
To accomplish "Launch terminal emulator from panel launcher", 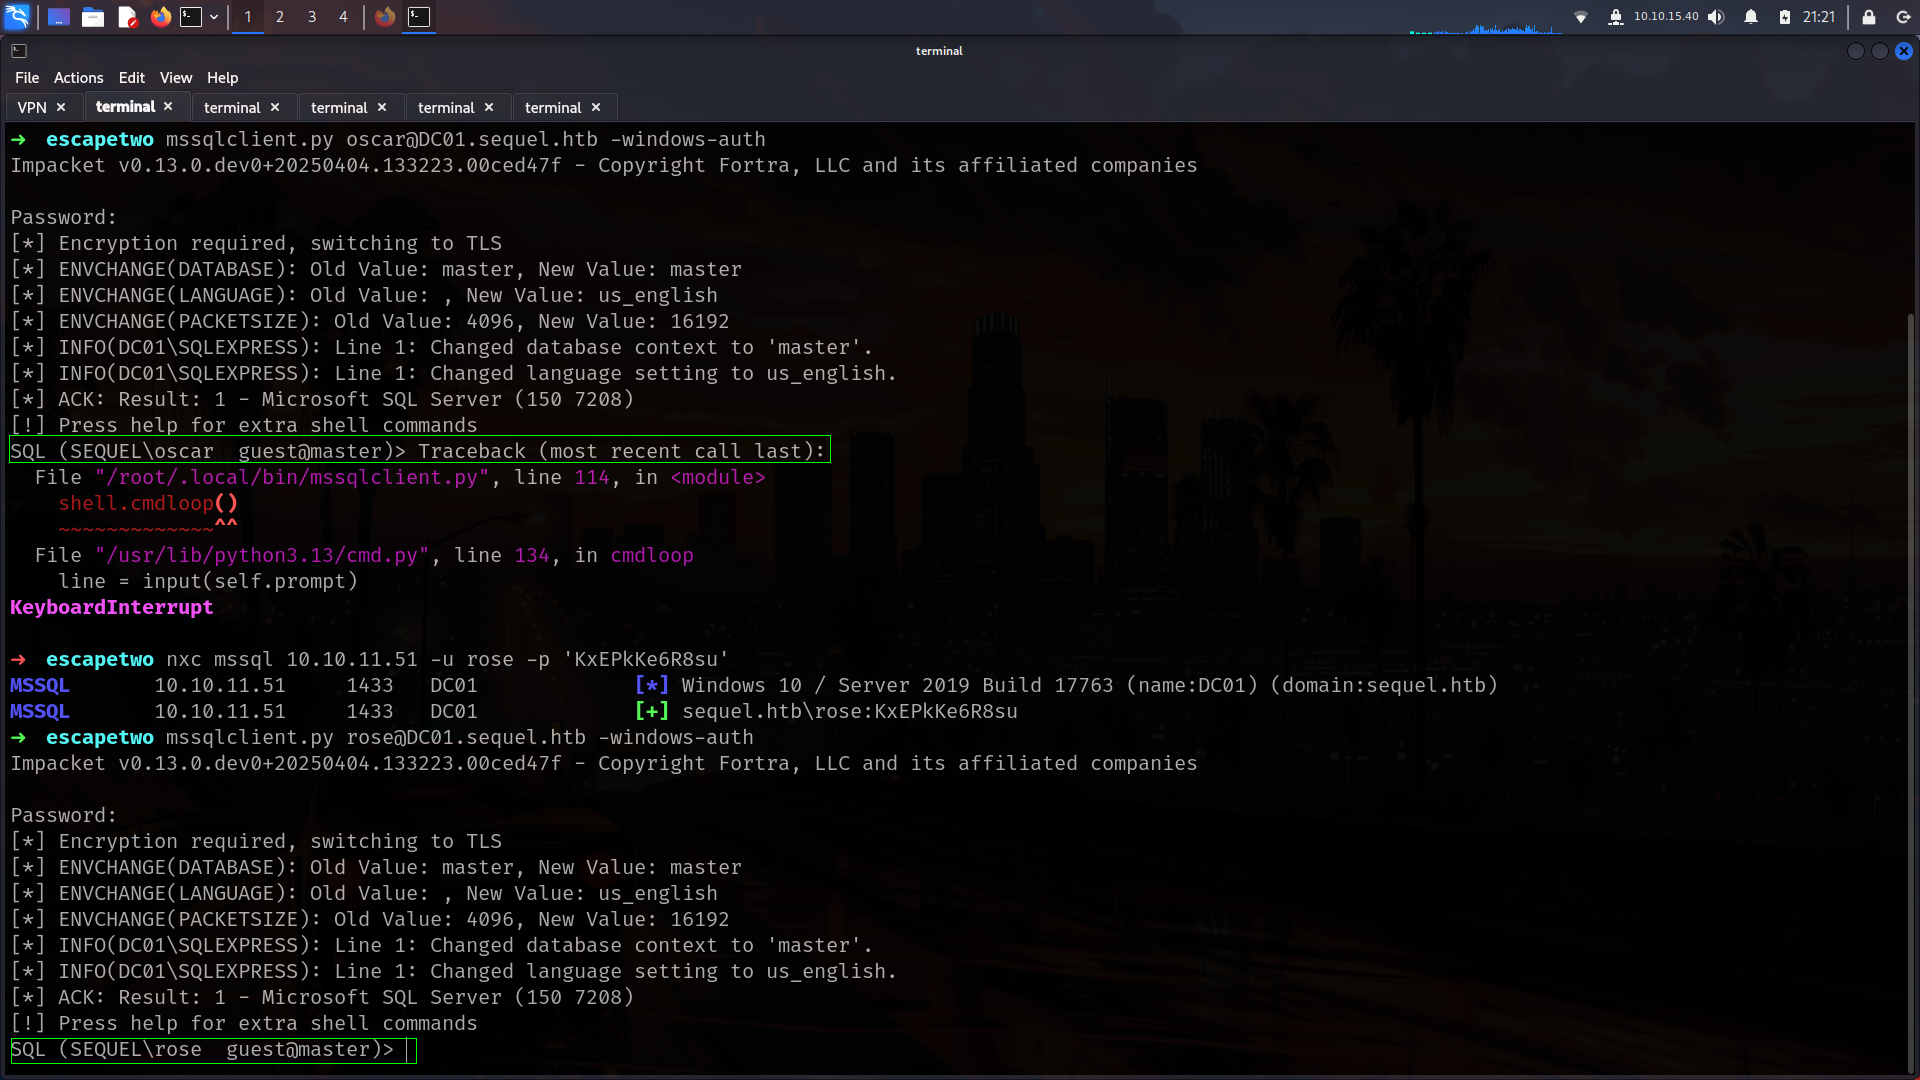I will click(191, 17).
